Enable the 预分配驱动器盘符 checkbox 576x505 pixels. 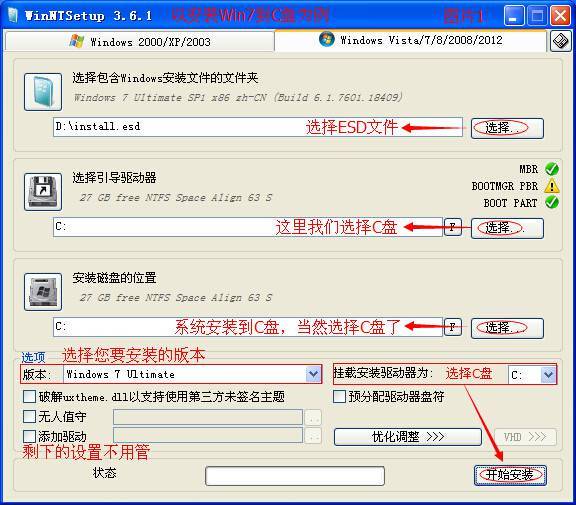(339, 397)
